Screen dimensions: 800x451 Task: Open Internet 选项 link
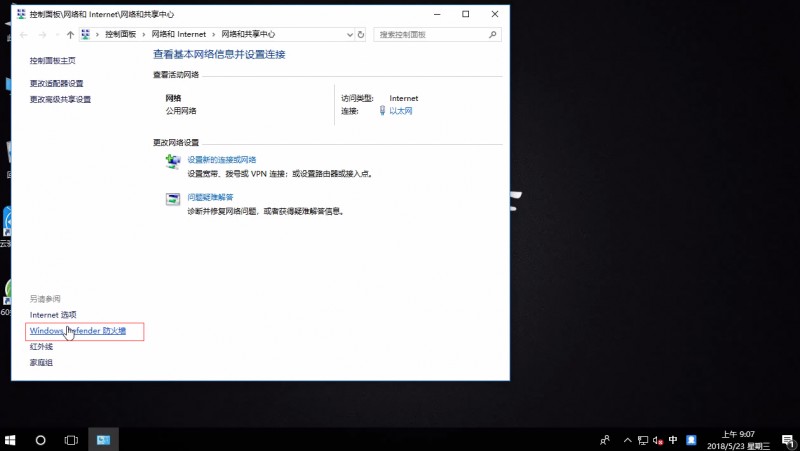click(53, 315)
